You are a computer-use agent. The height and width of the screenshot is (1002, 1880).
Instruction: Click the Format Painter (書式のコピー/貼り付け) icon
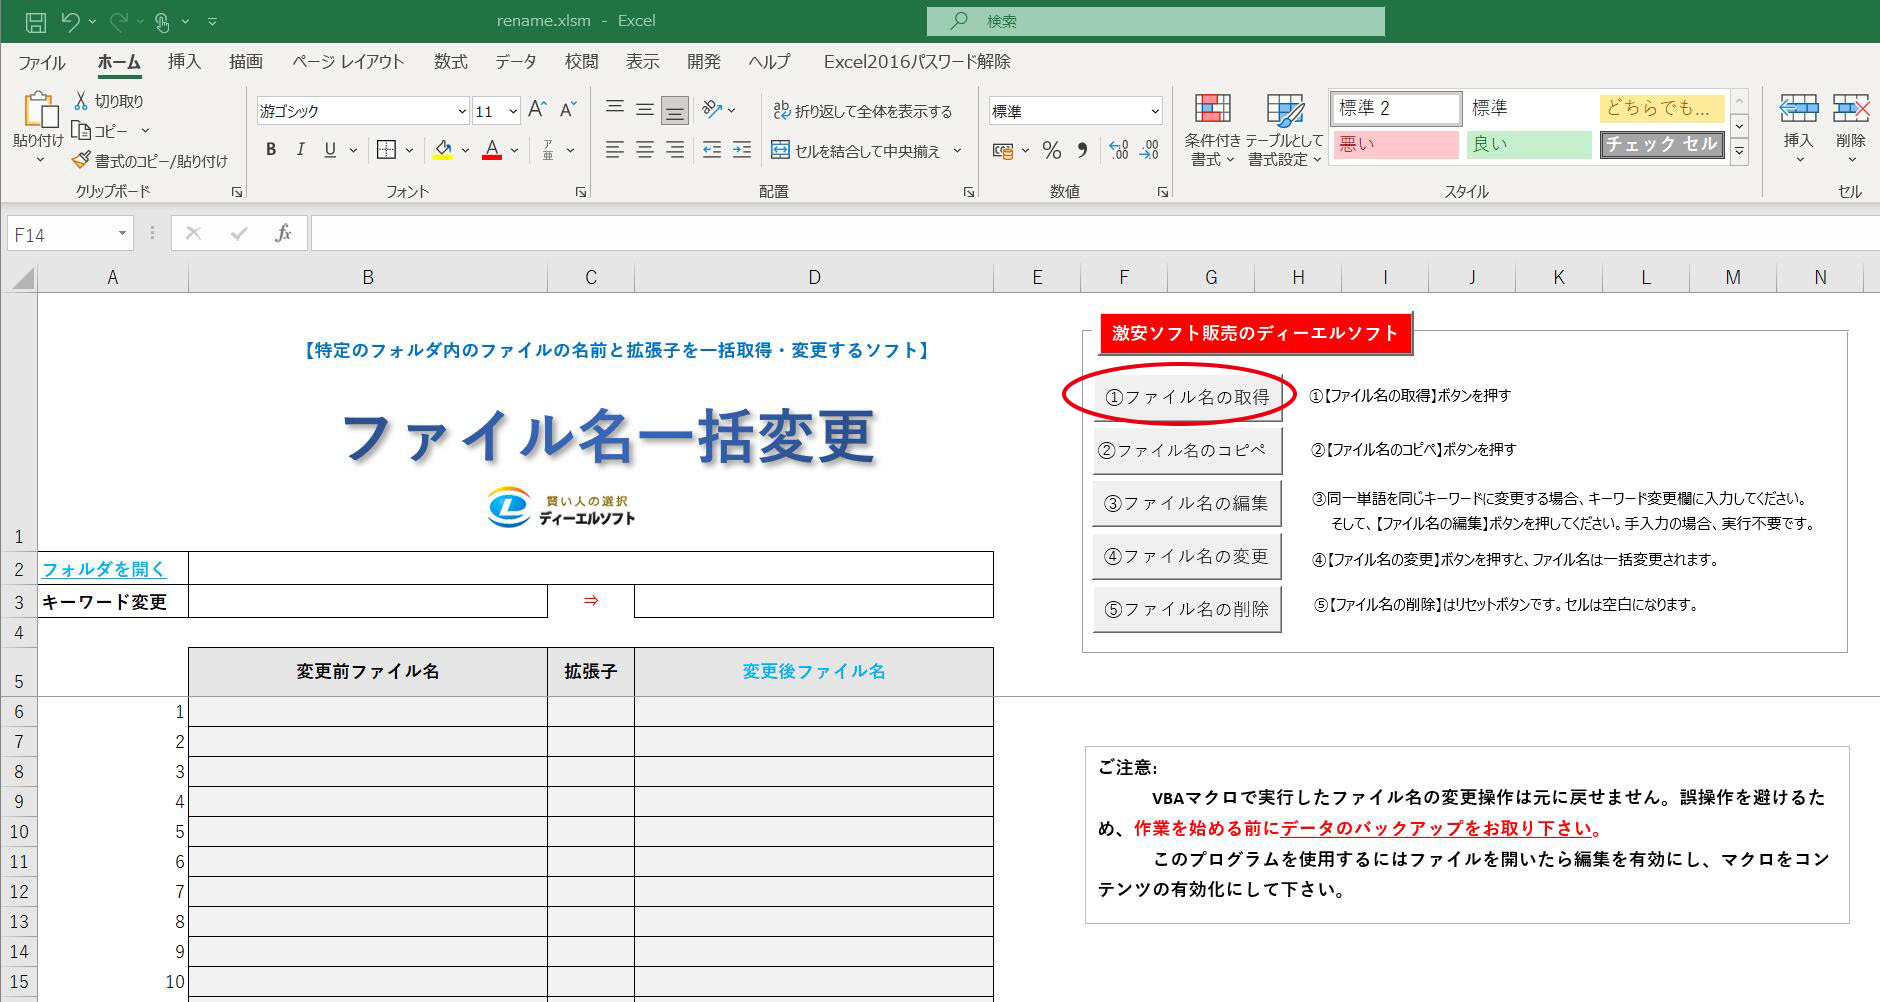pyautogui.click(x=82, y=160)
